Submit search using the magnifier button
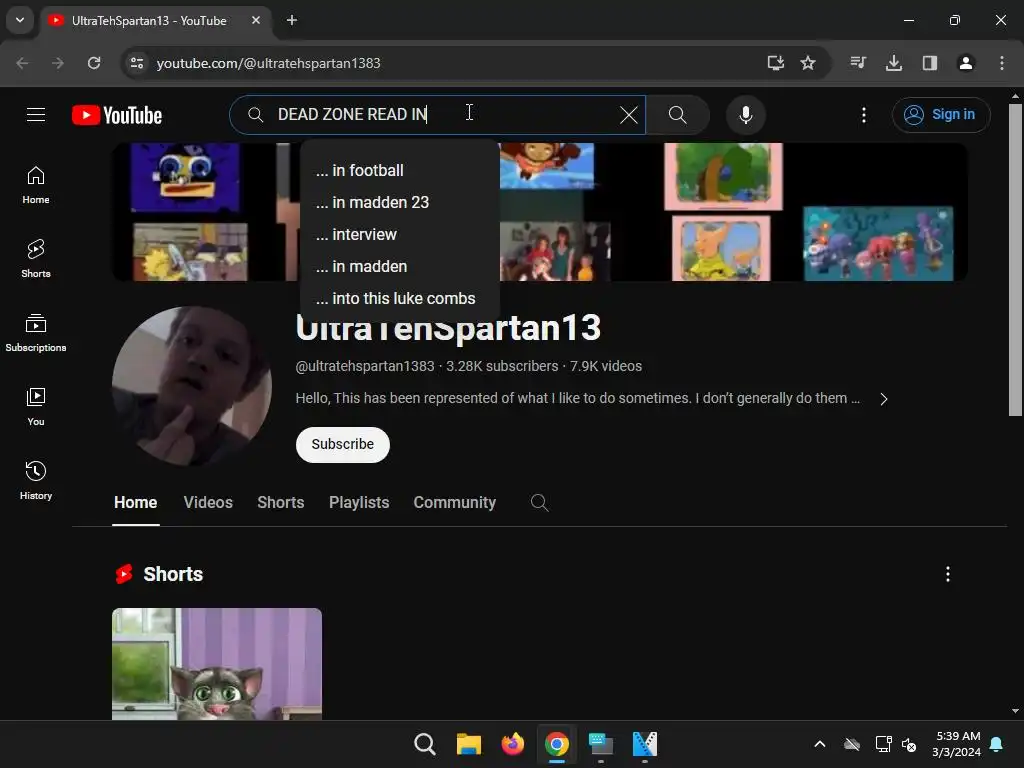The height and width of the screenshot is (768, 1024). tap(677, 115)
